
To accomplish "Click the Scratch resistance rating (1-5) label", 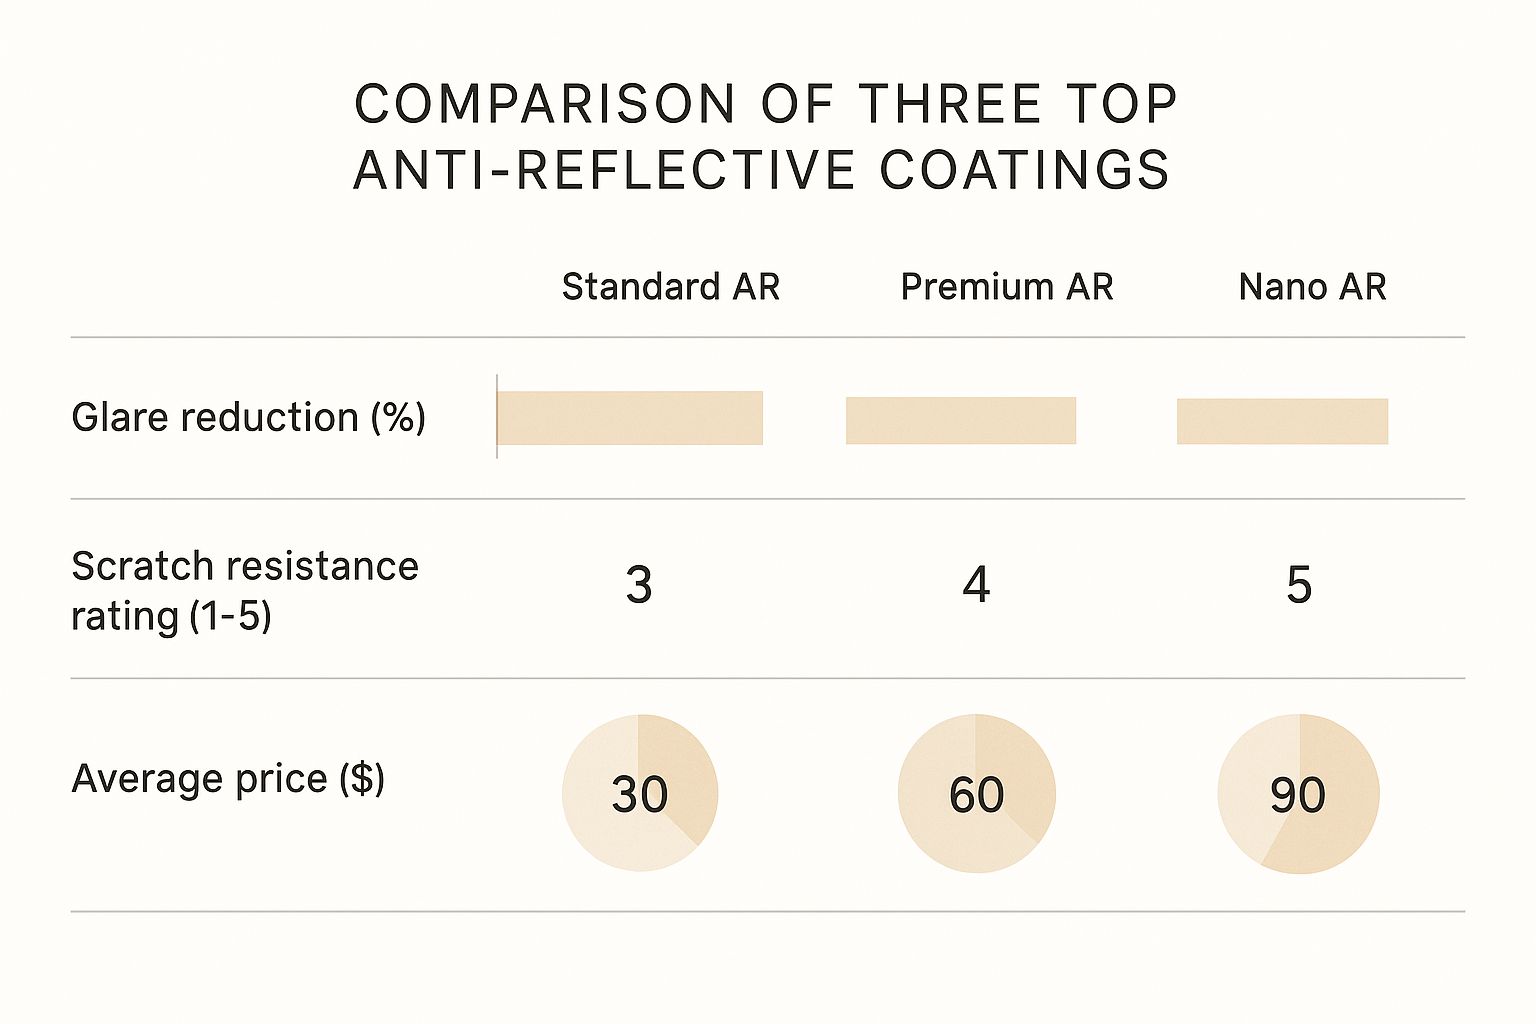I will [x=244, y=591].
